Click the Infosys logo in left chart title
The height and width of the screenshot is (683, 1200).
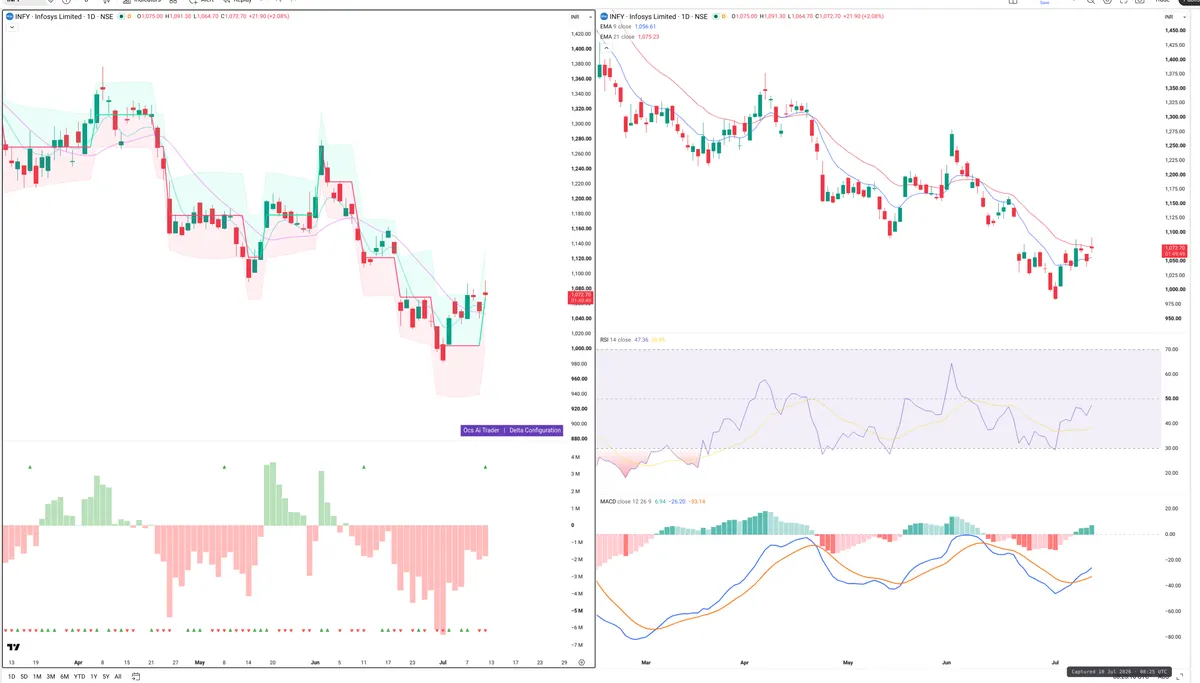(x=10, y=17)
